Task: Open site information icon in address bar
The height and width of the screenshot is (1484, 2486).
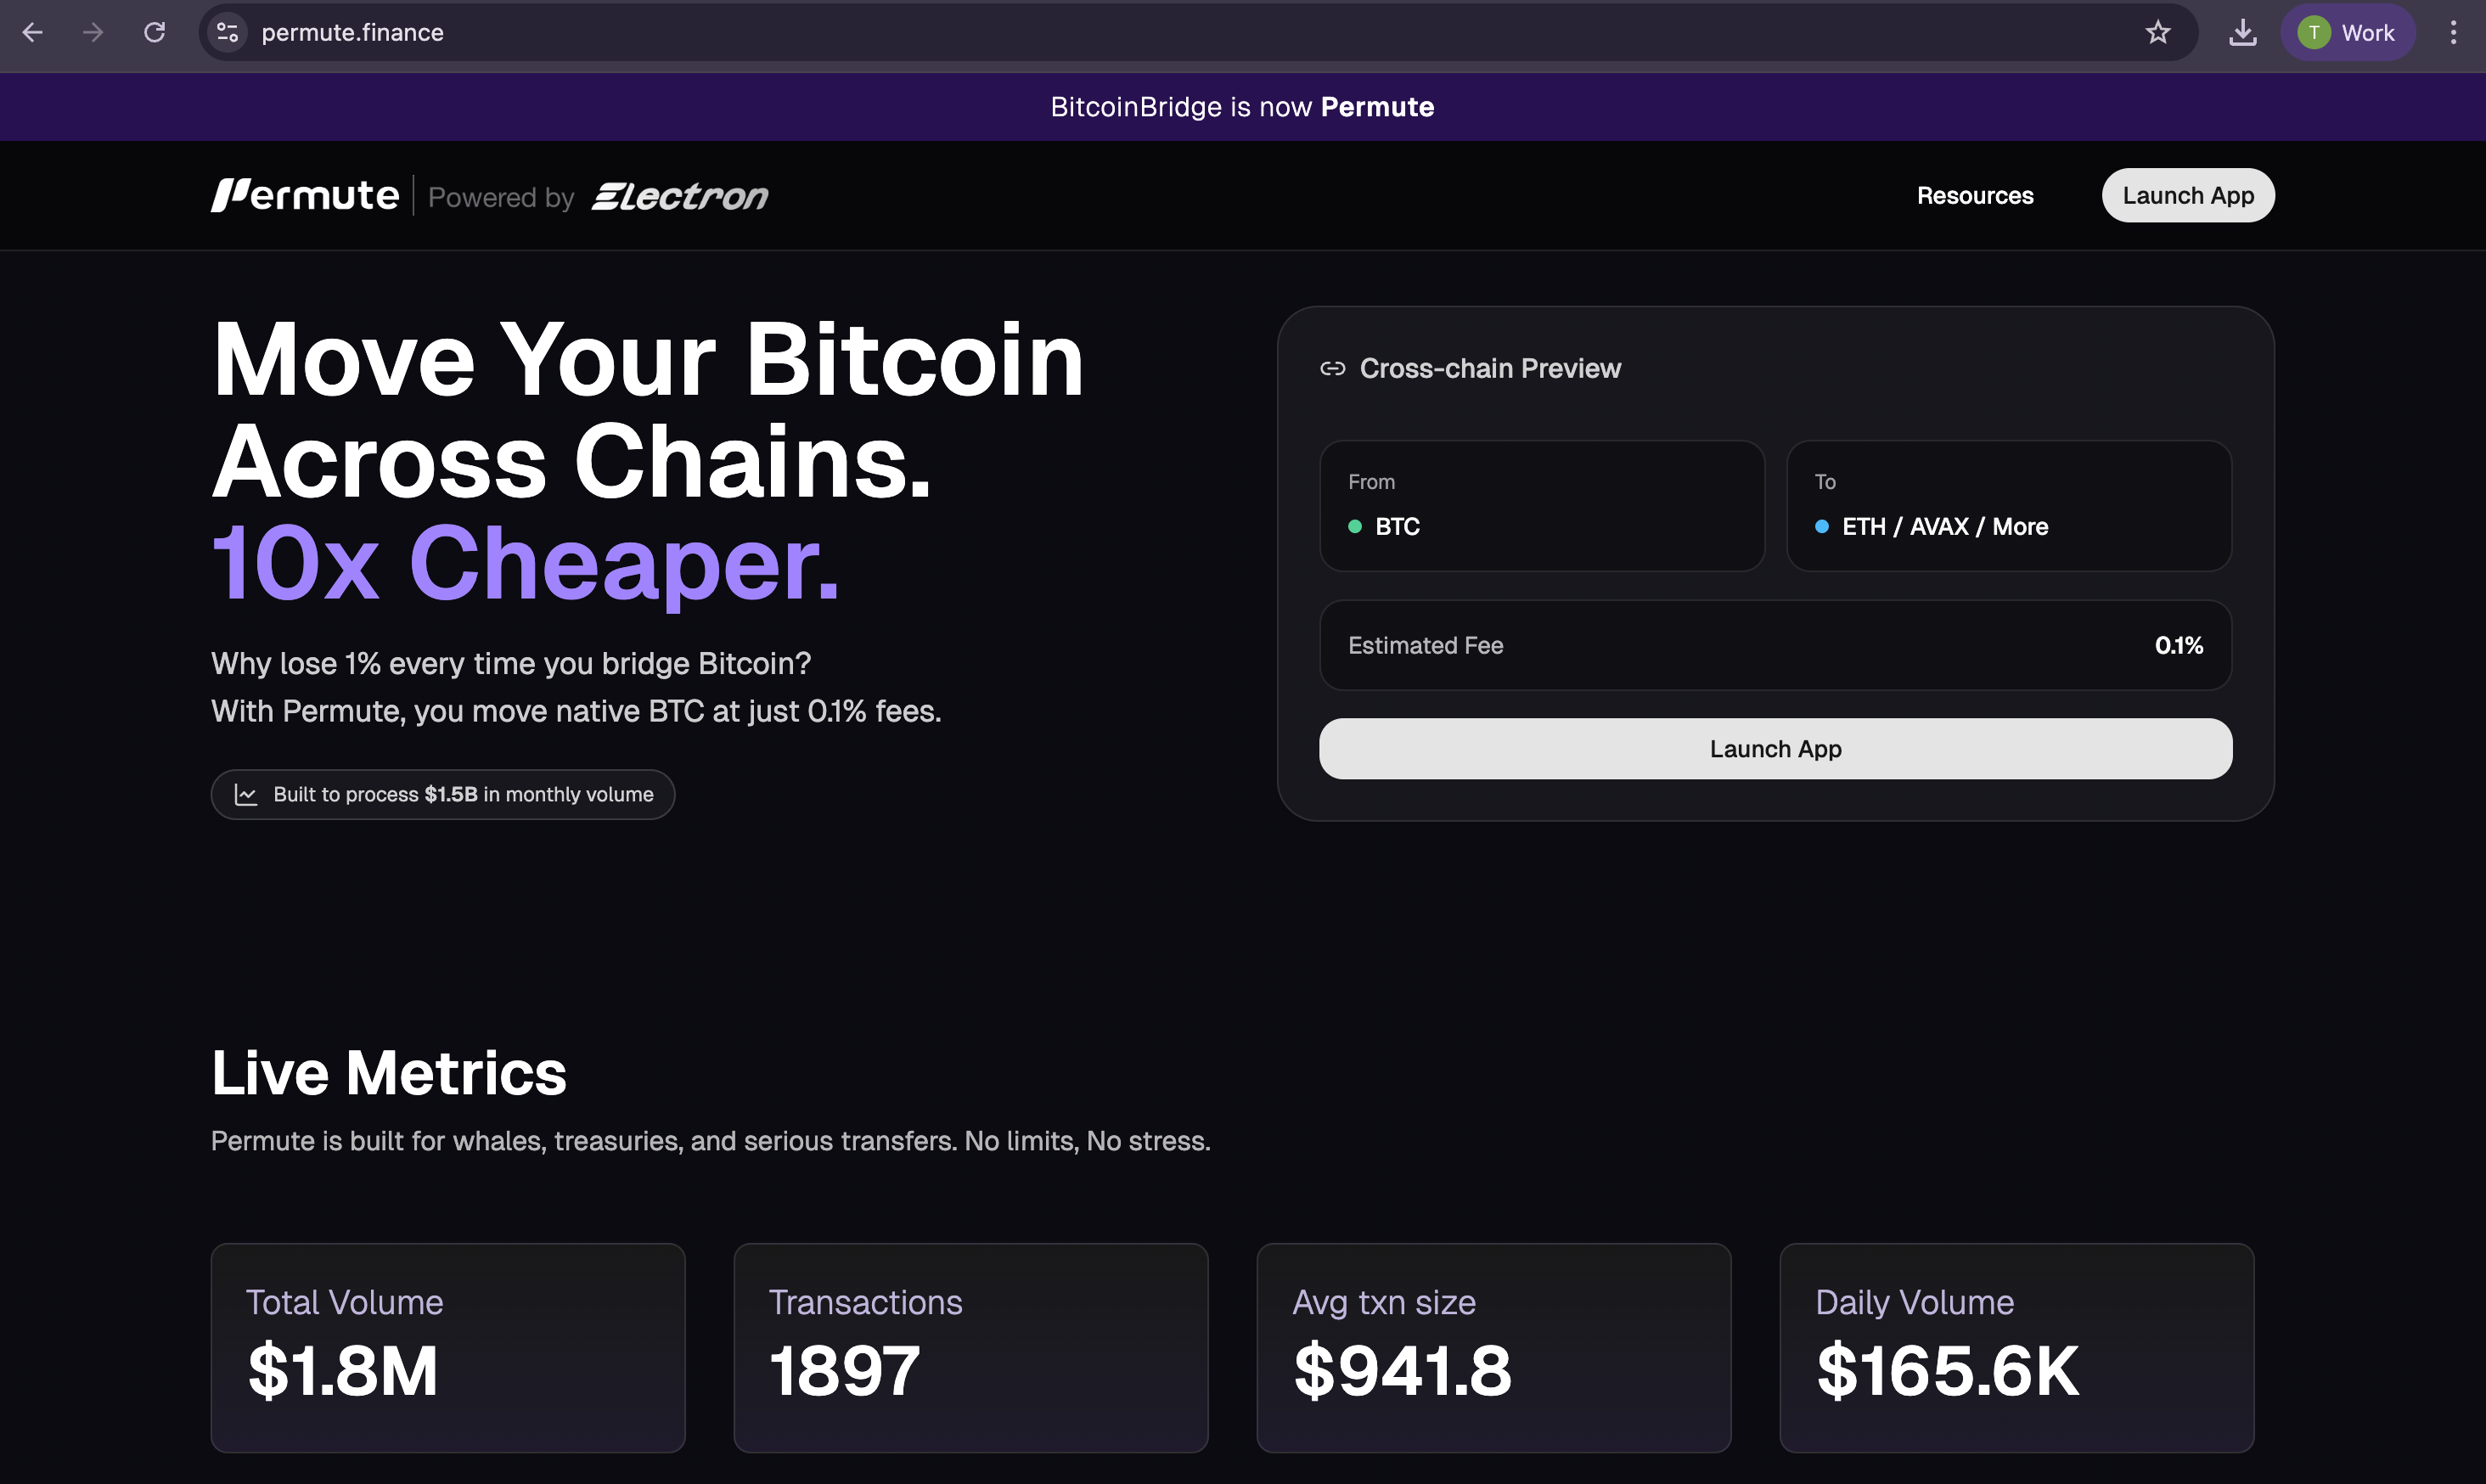Action: point(228,33)
